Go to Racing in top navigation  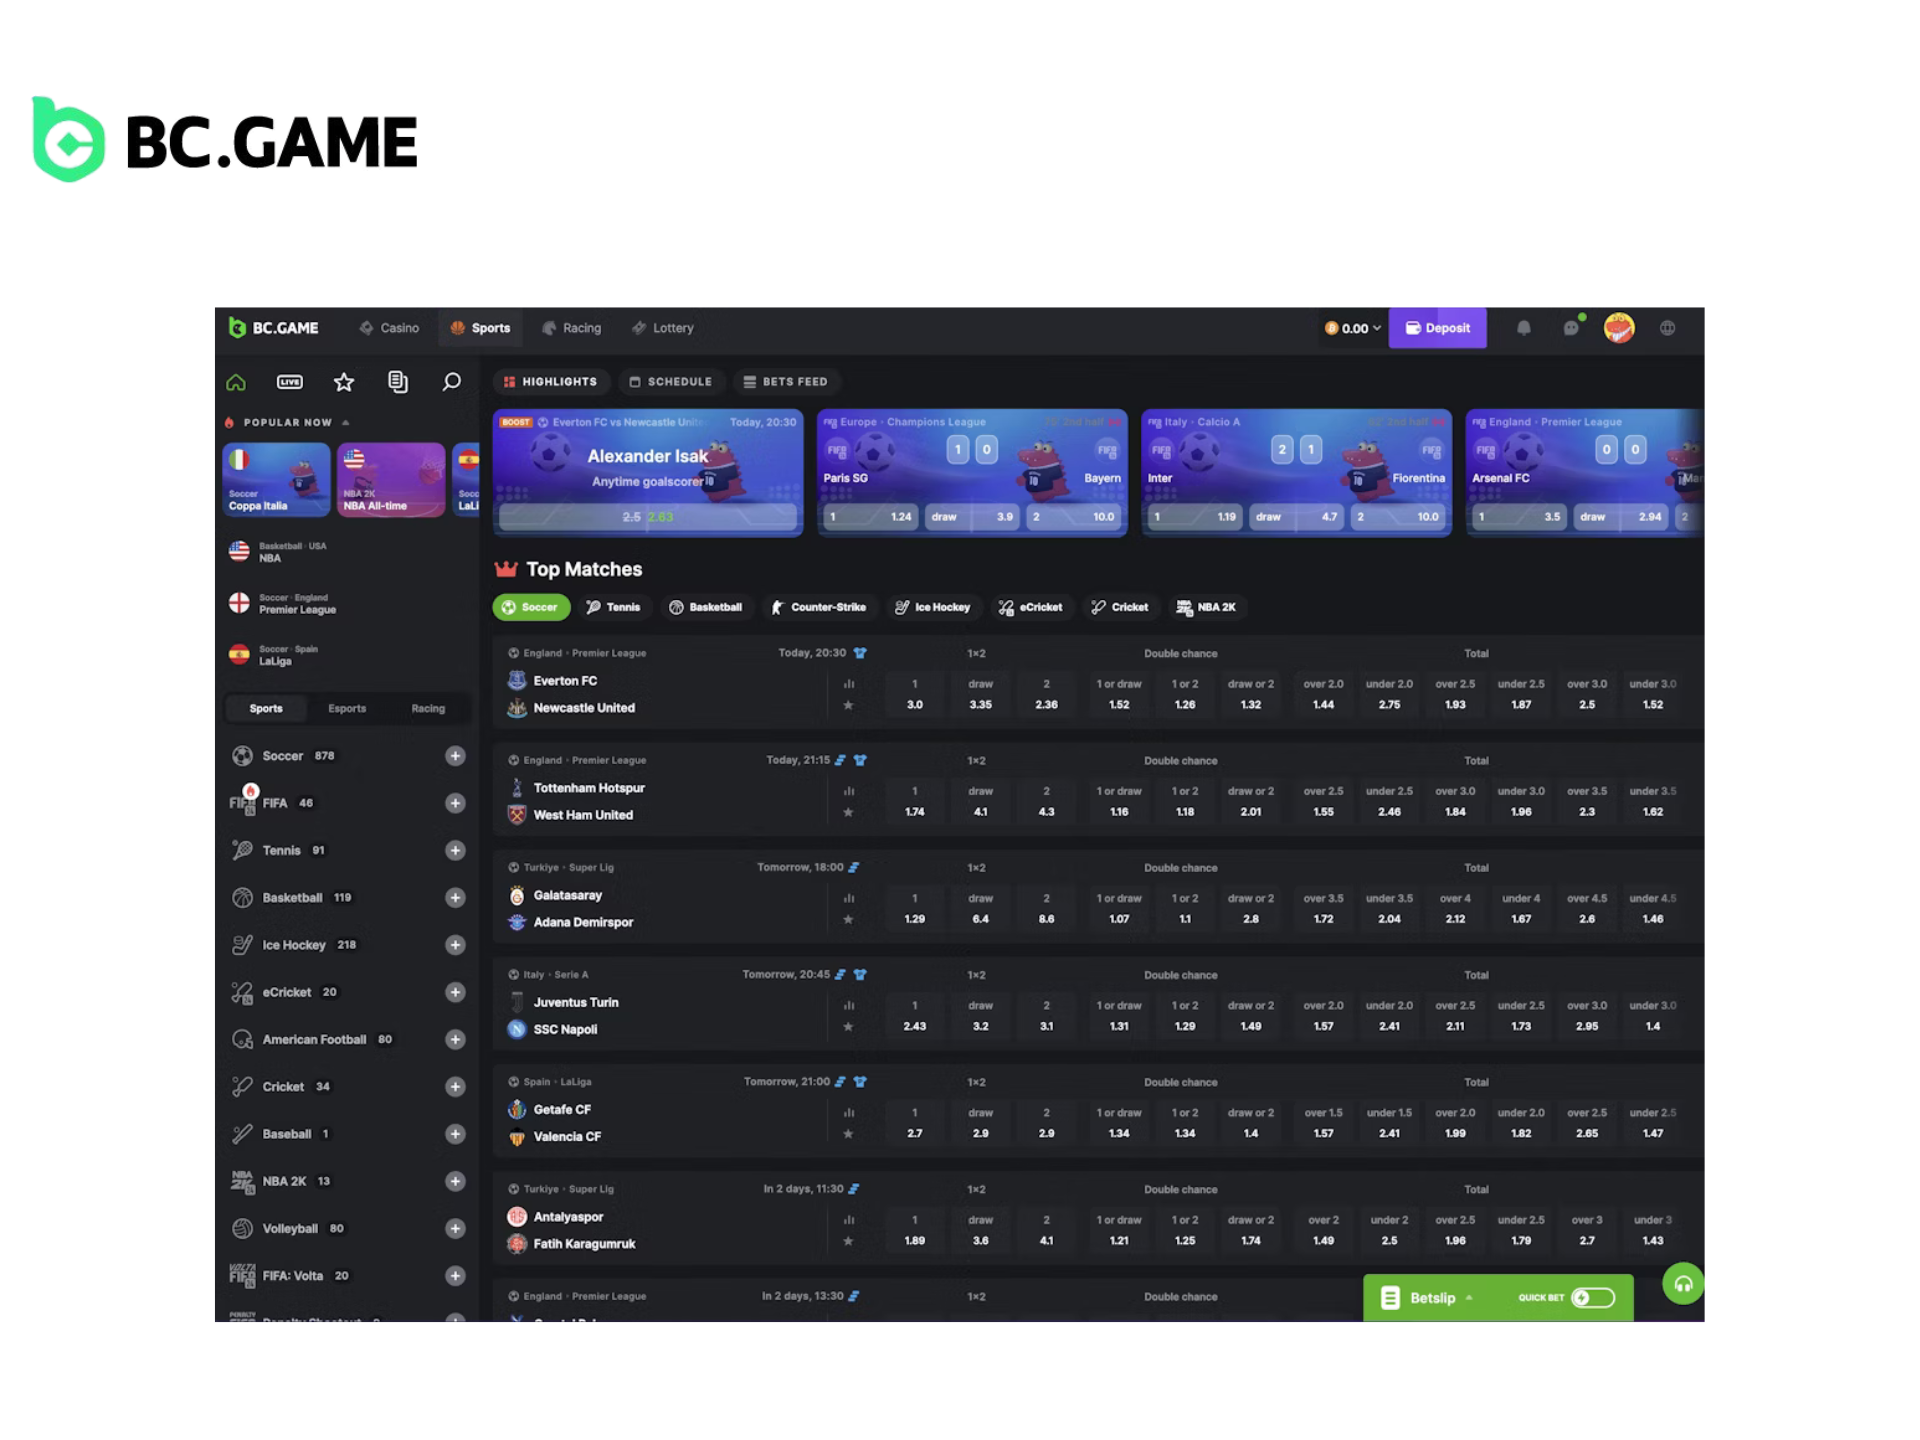(x=572, y=328)
